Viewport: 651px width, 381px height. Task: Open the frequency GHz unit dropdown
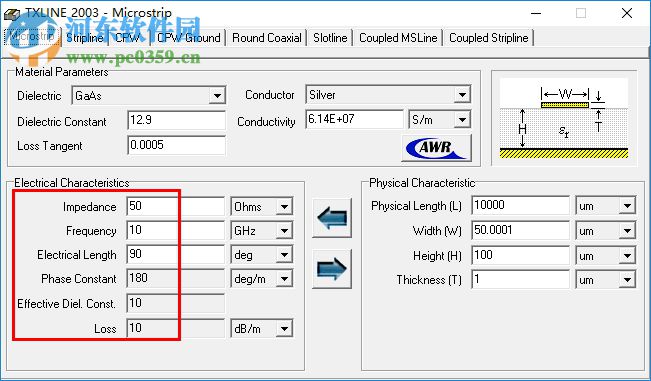coord(284,231)
